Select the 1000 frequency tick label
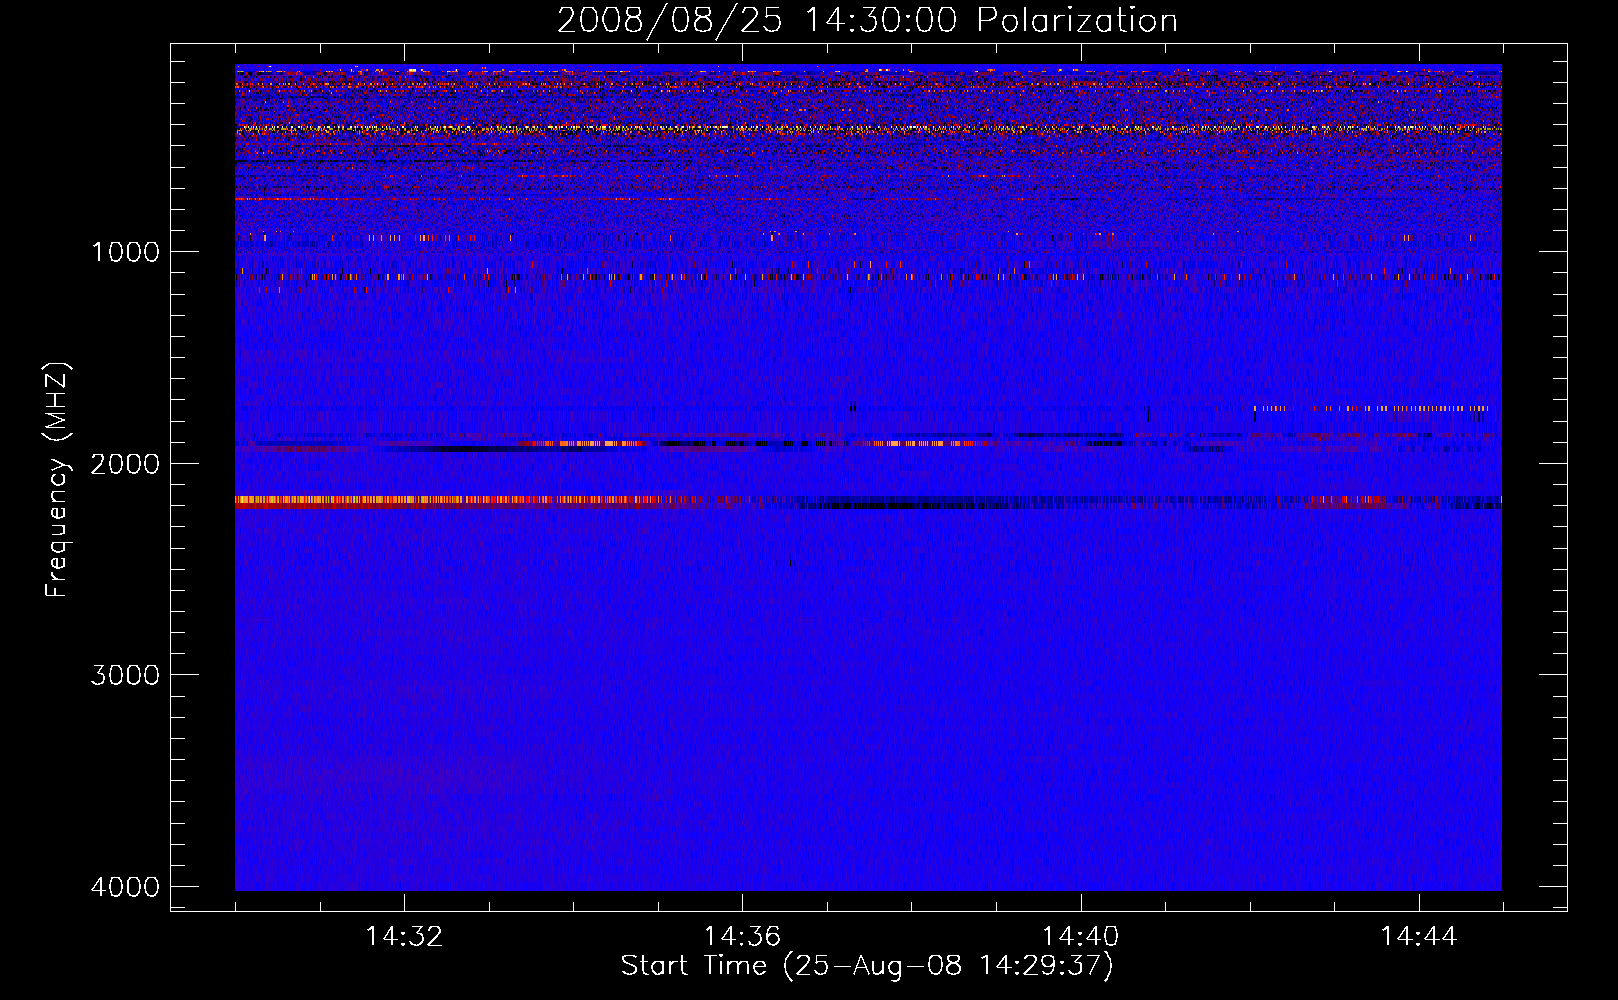The height and width of the screenshot is (1000, 1618). 126,252
